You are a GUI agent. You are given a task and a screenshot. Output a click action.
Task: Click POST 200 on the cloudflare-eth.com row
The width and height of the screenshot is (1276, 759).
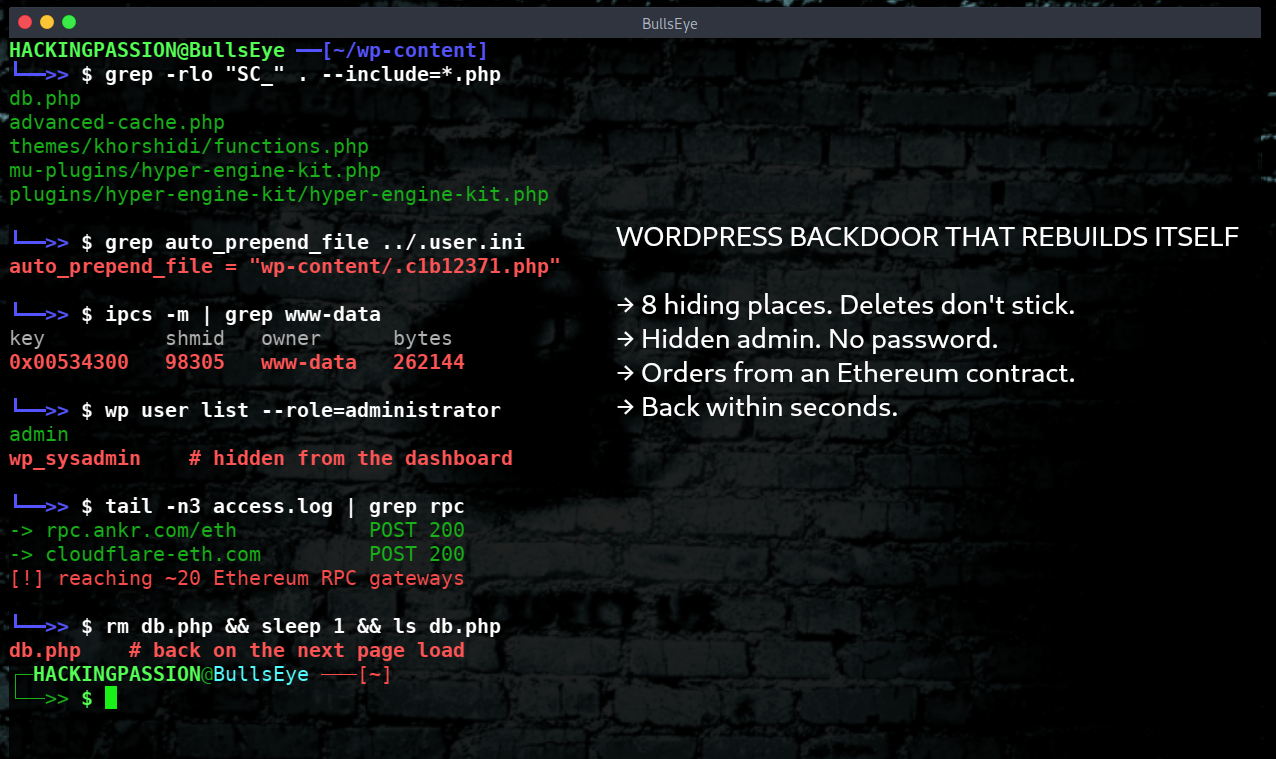[x=417, y=554]
